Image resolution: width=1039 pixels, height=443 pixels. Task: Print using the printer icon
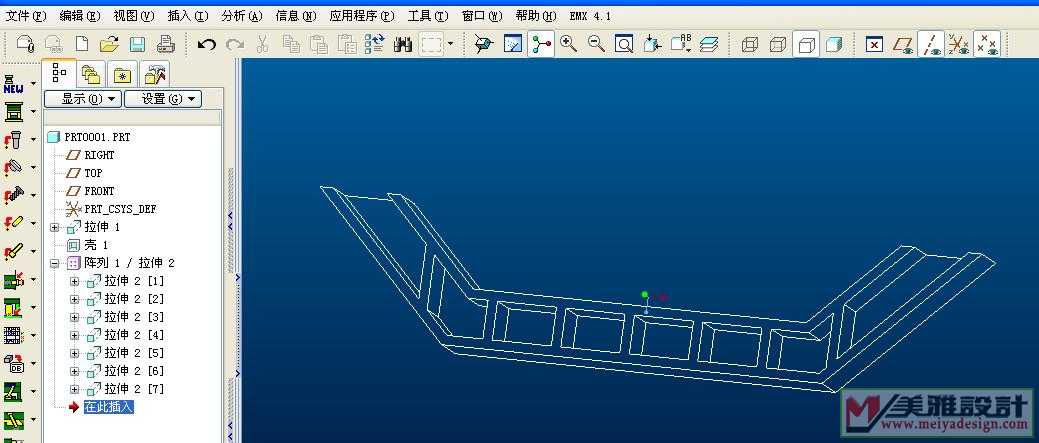click(165, 44)
